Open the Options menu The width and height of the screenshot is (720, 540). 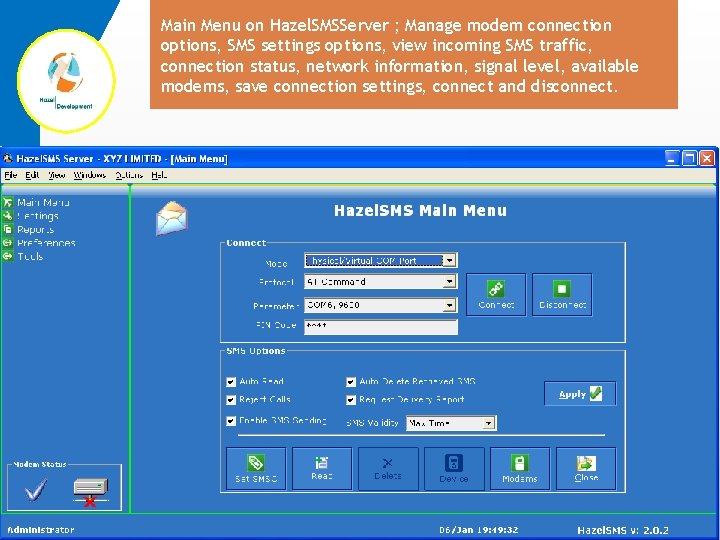click(x=129, y=175)
